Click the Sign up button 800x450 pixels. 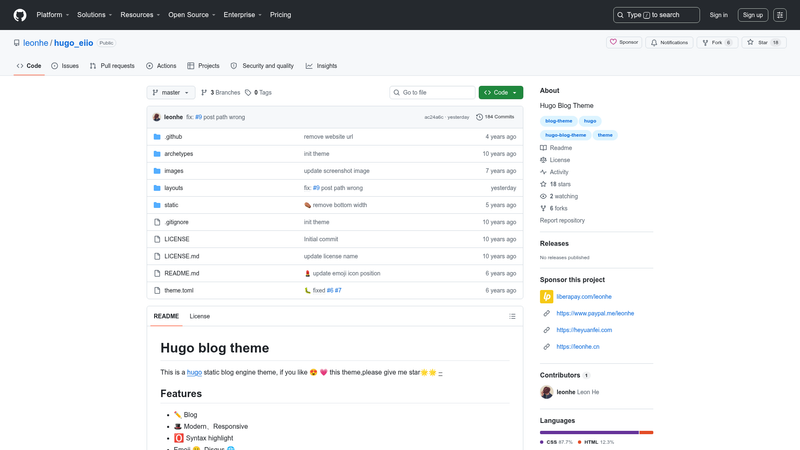(x=753, y=15)
